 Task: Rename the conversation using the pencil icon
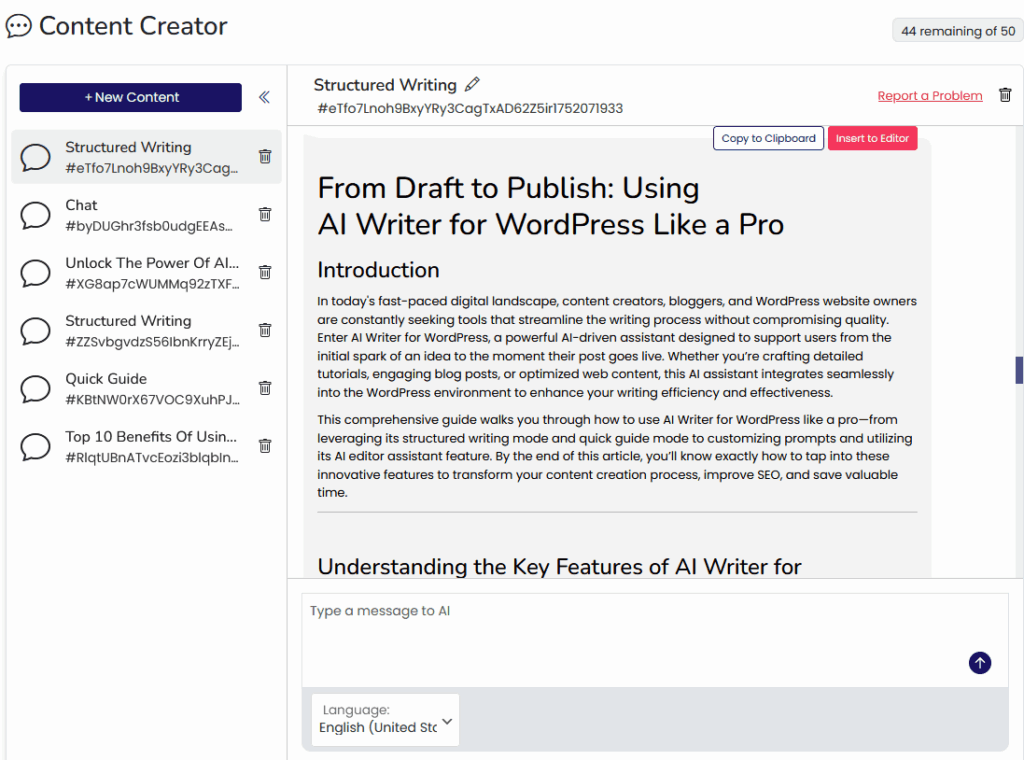pyautogui.click(x=472, y=84)
